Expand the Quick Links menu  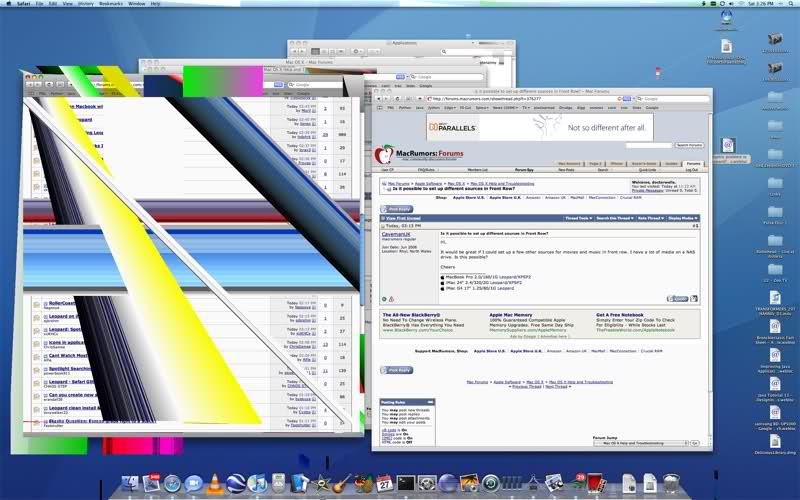coord(648,170)
